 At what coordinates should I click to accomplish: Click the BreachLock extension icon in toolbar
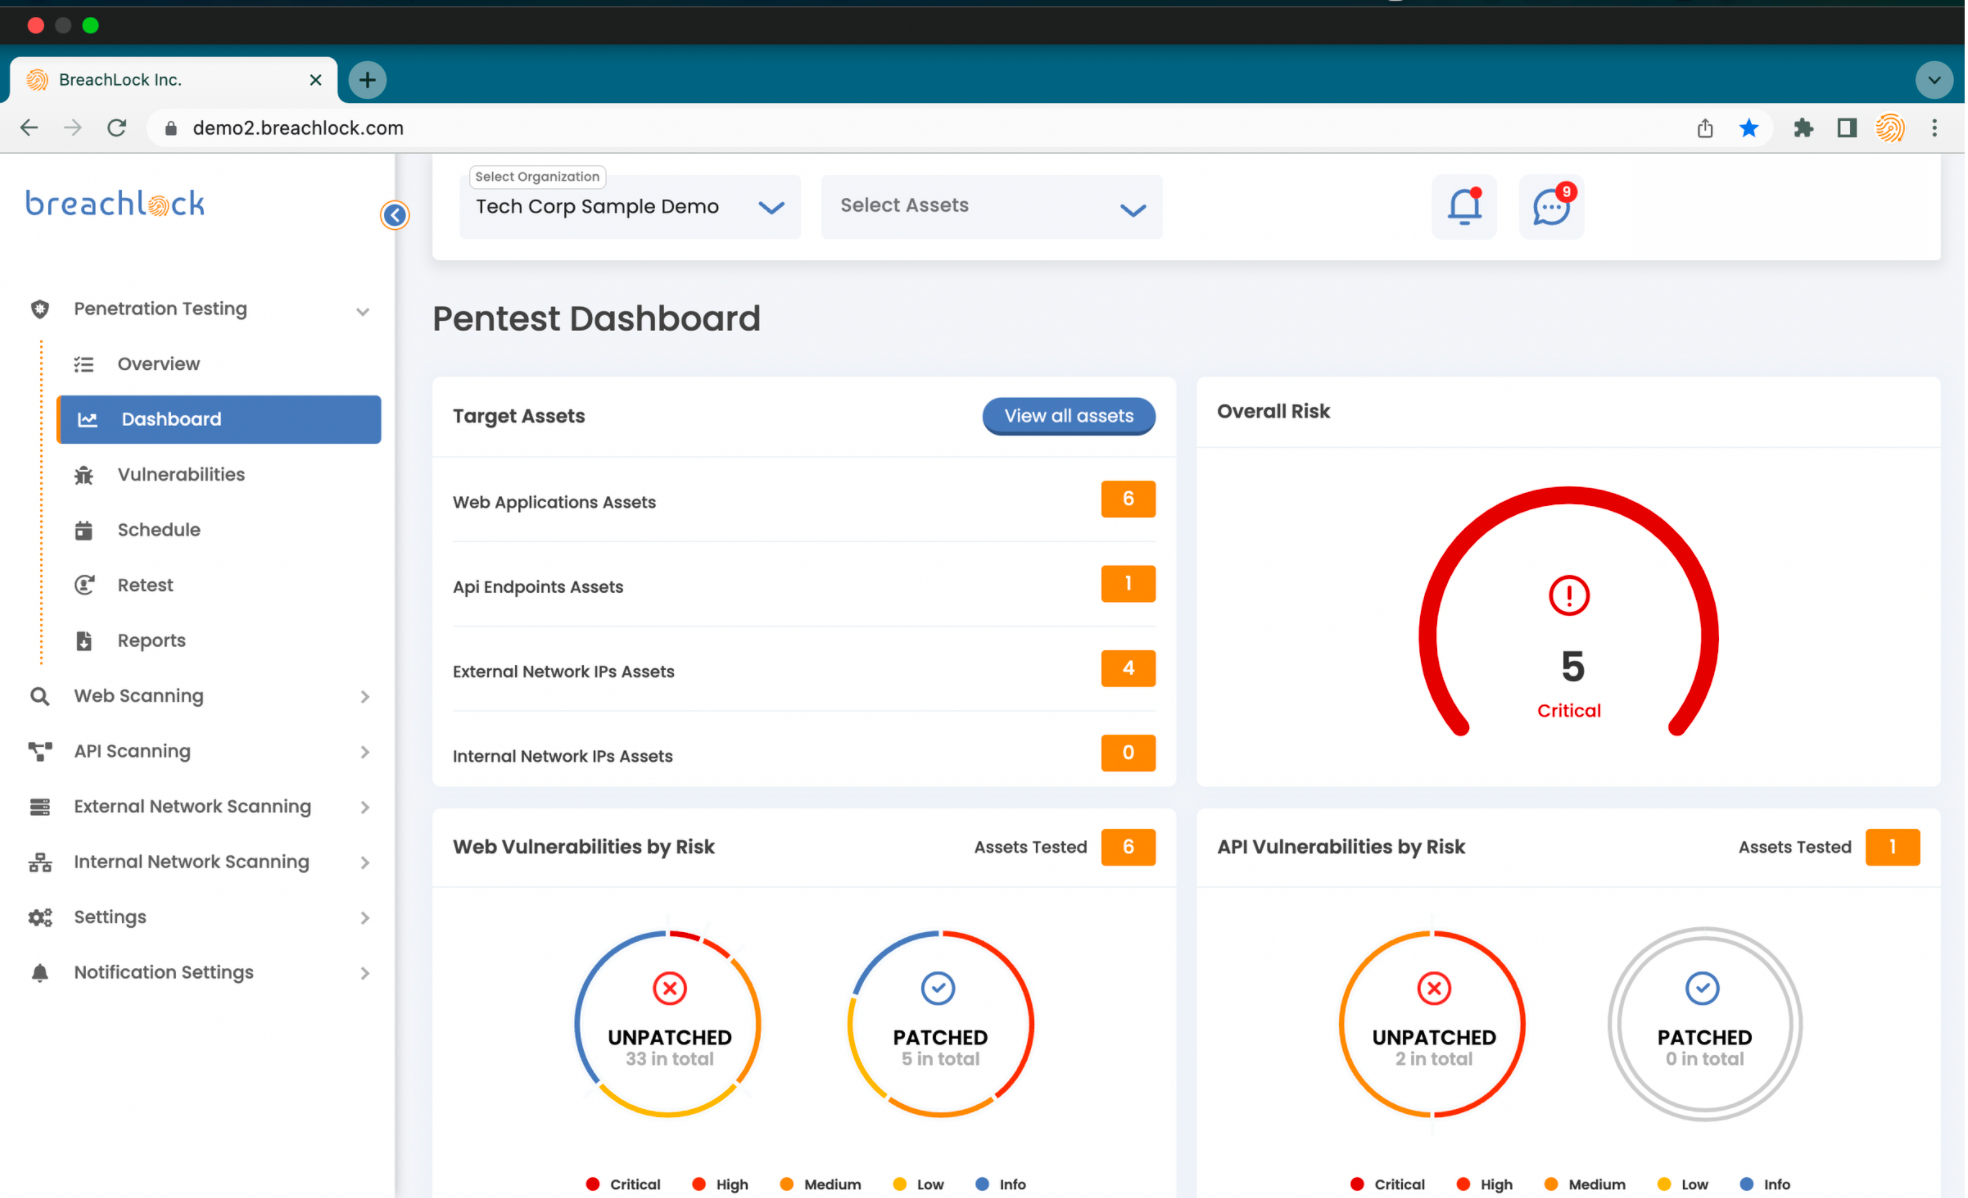(x=1890, y=128)
